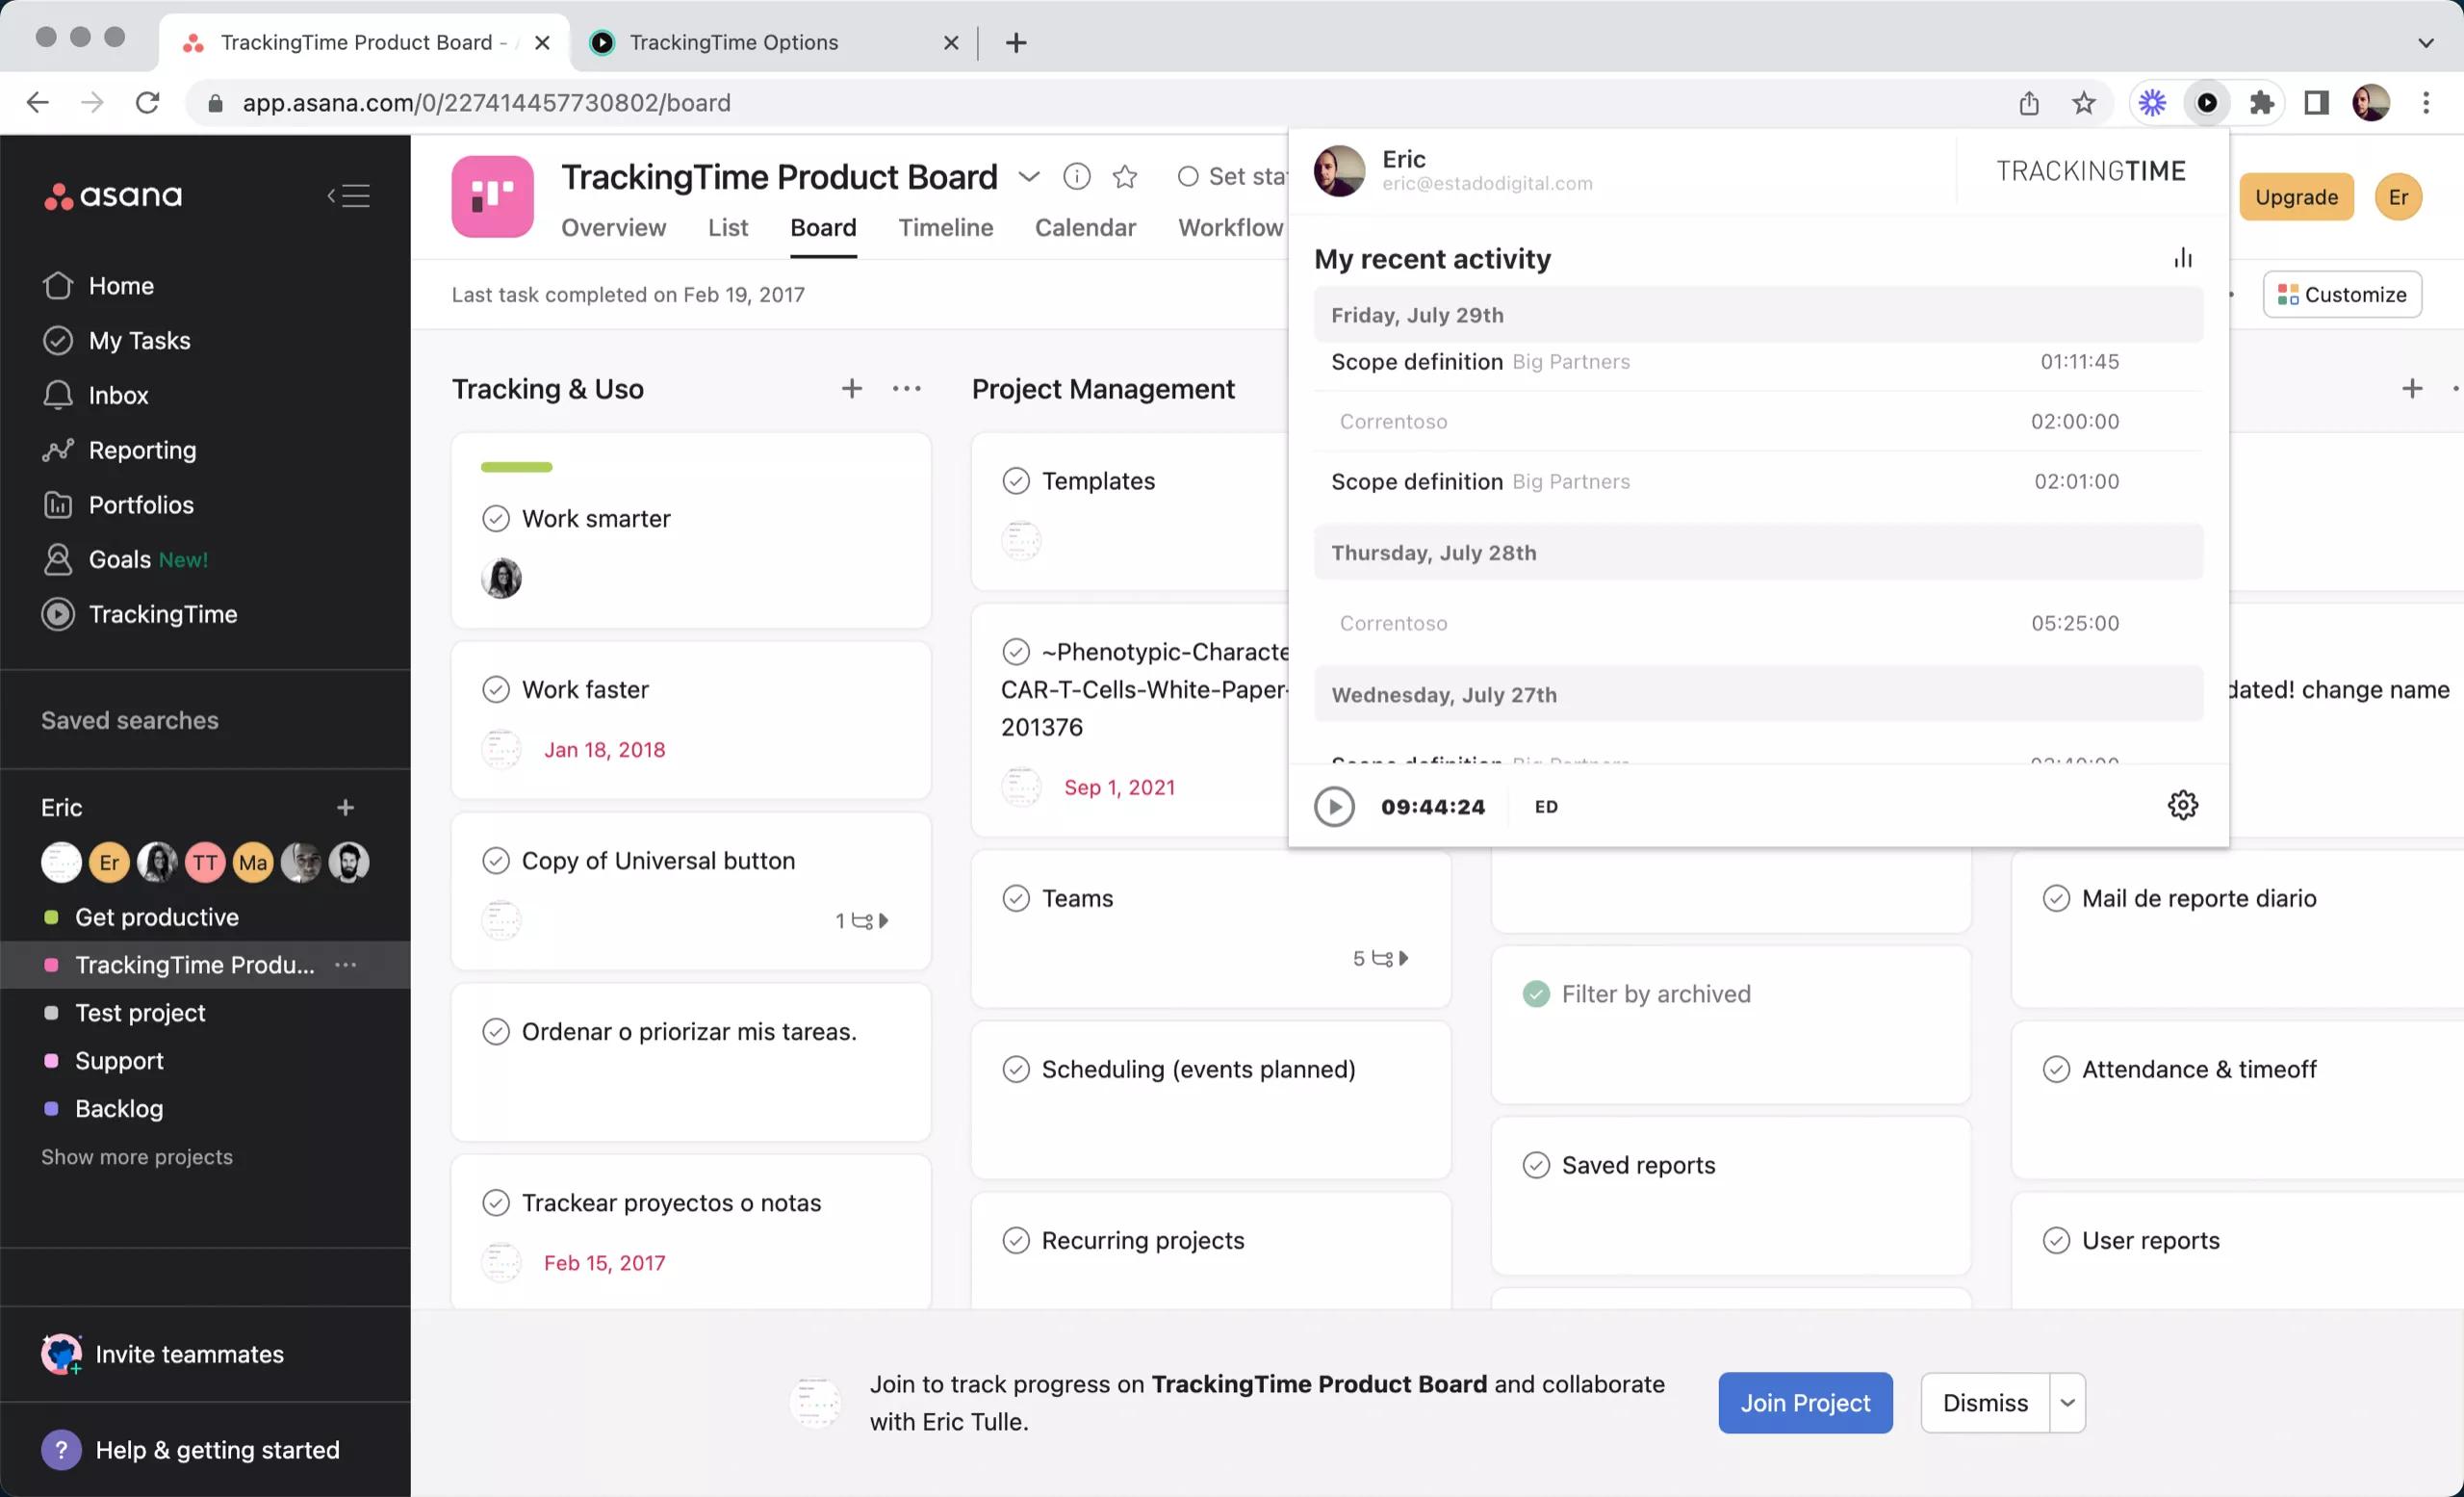Click the green progress bar indicator

[x=518, y=467]
